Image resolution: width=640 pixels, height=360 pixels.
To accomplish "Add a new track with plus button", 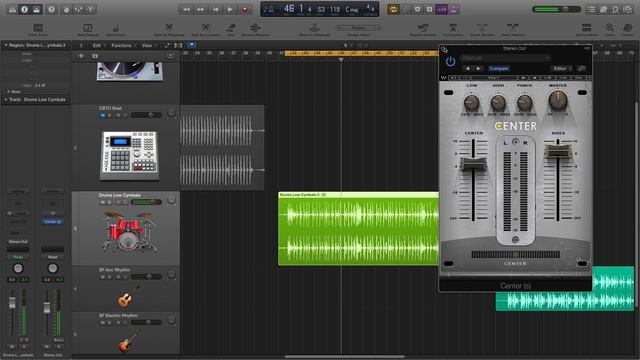I will (x=81, y=56).
